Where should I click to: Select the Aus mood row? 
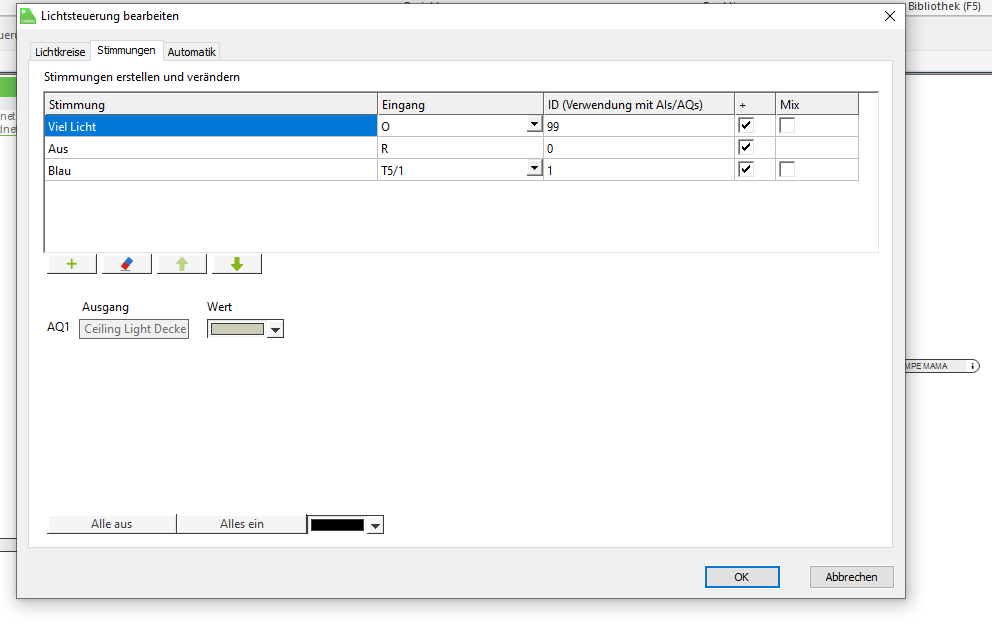coord(211,148)
